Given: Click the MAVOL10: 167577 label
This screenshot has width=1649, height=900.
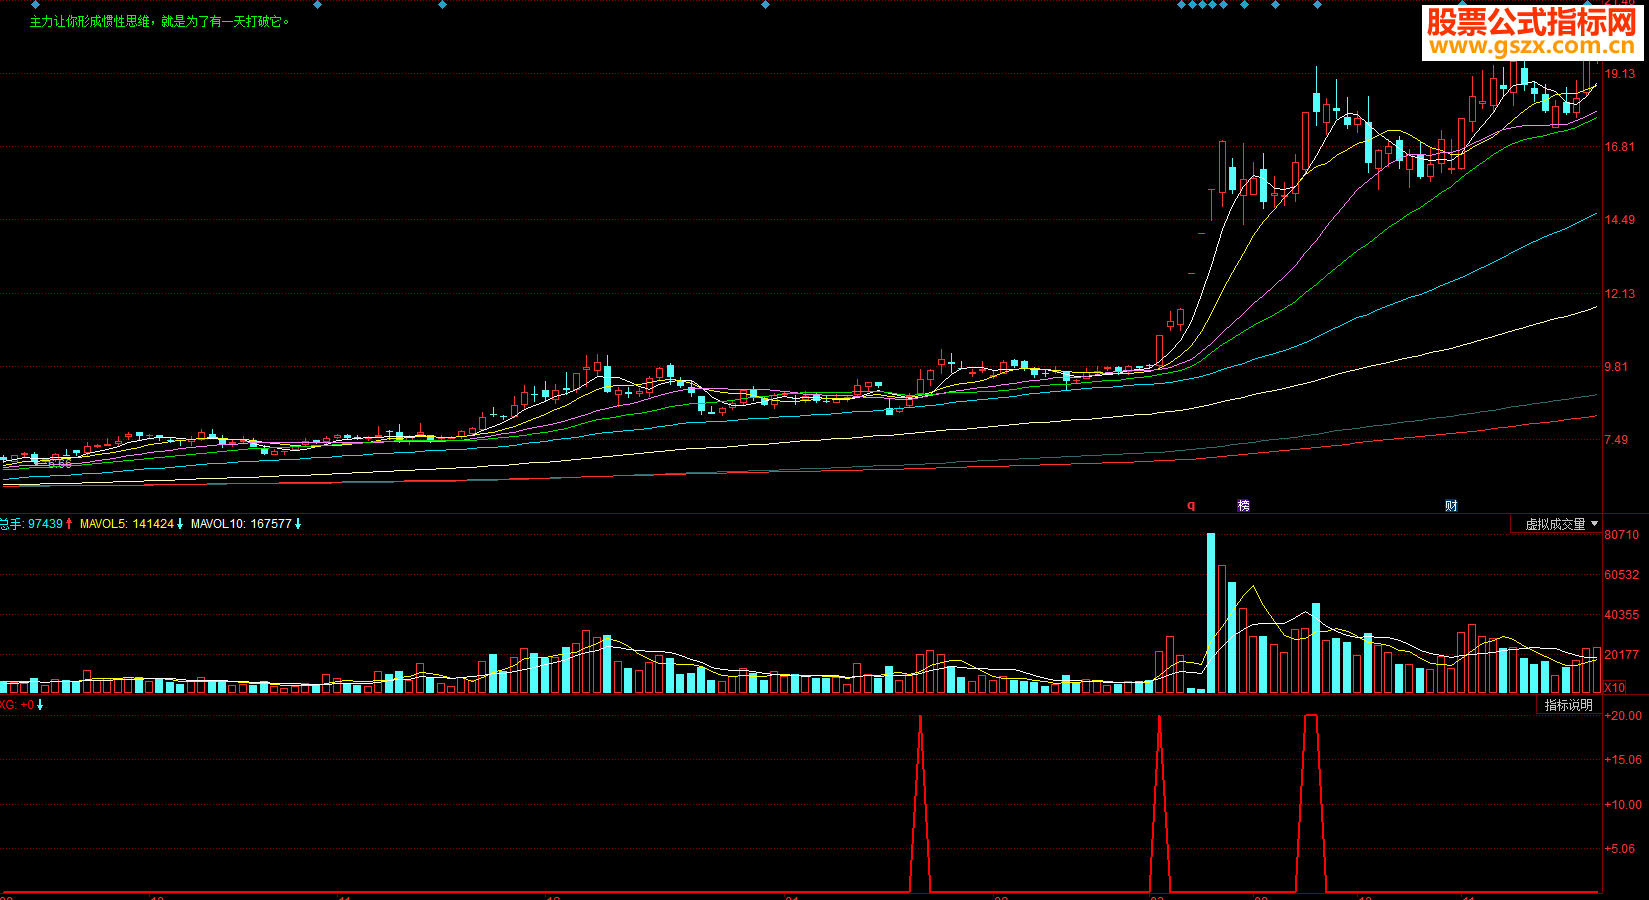Looking at the screenshot, I should click(x=246, y=524).
